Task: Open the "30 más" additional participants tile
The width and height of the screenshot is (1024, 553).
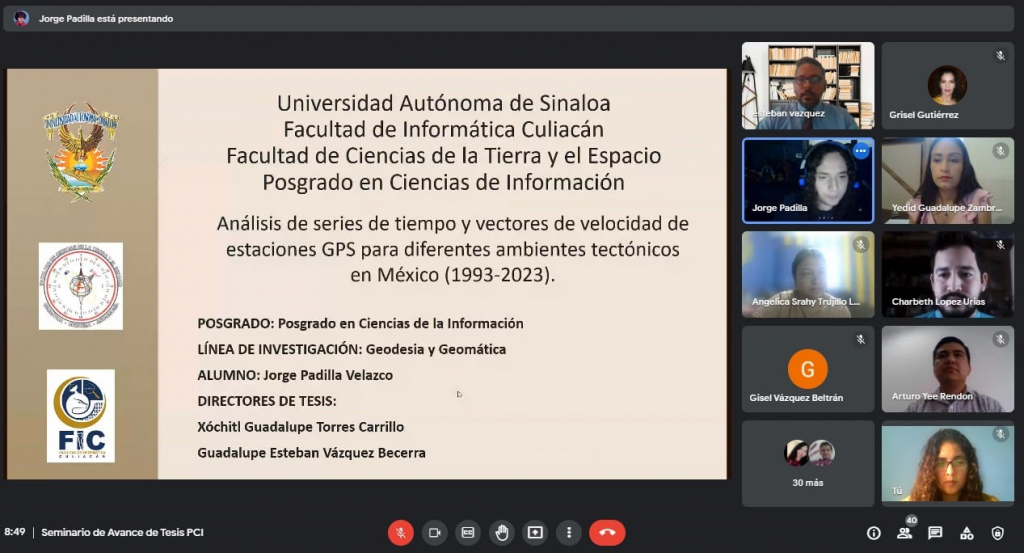Action: point(808,464)
